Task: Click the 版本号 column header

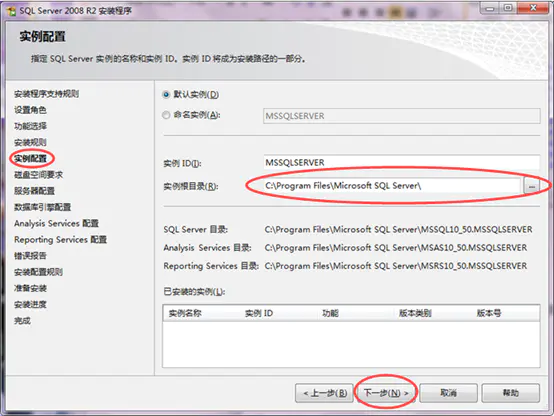Action: (489, 313)
